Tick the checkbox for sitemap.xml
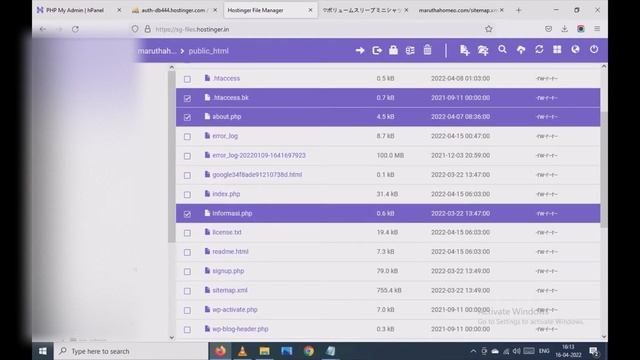Viewport: 640px width, 360px height. [x=187, y=291]
